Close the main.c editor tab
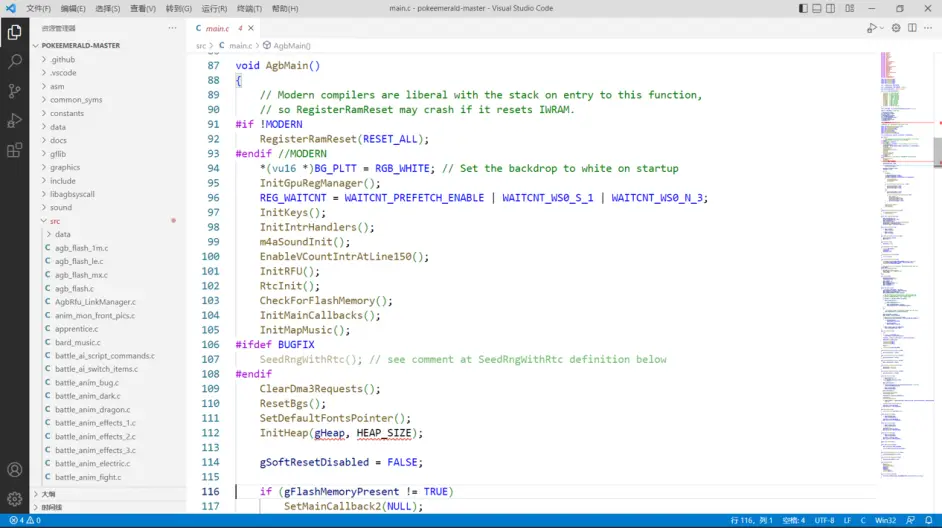Image resolution: width=942 pixels, height=528 pixels. click(251, 28)
